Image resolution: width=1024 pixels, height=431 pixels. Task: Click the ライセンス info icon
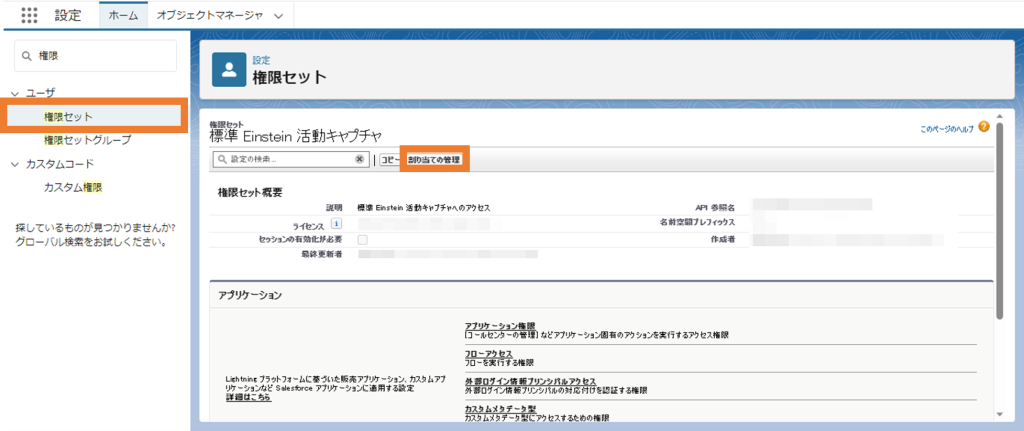335,223
